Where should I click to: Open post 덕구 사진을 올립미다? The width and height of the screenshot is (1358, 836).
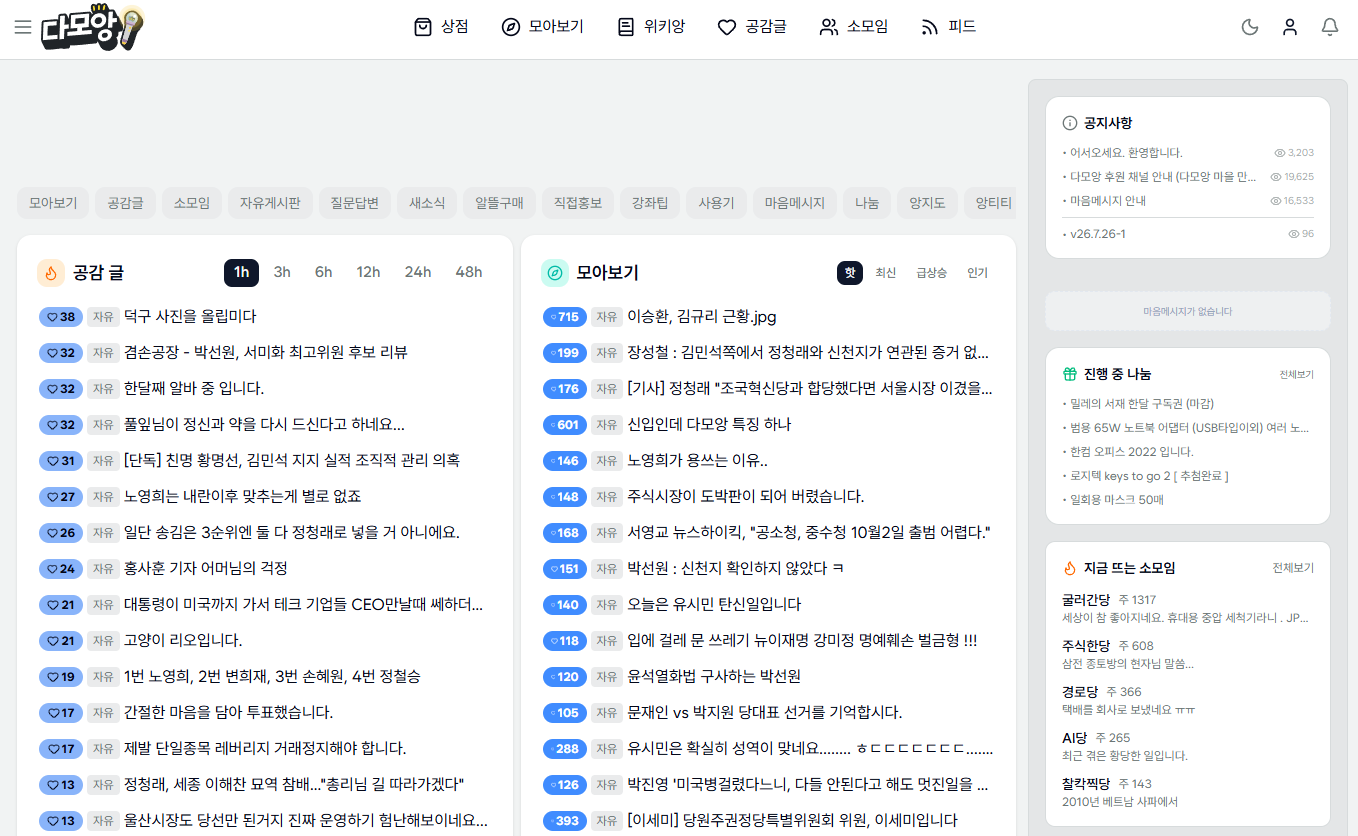pos(190,317)
